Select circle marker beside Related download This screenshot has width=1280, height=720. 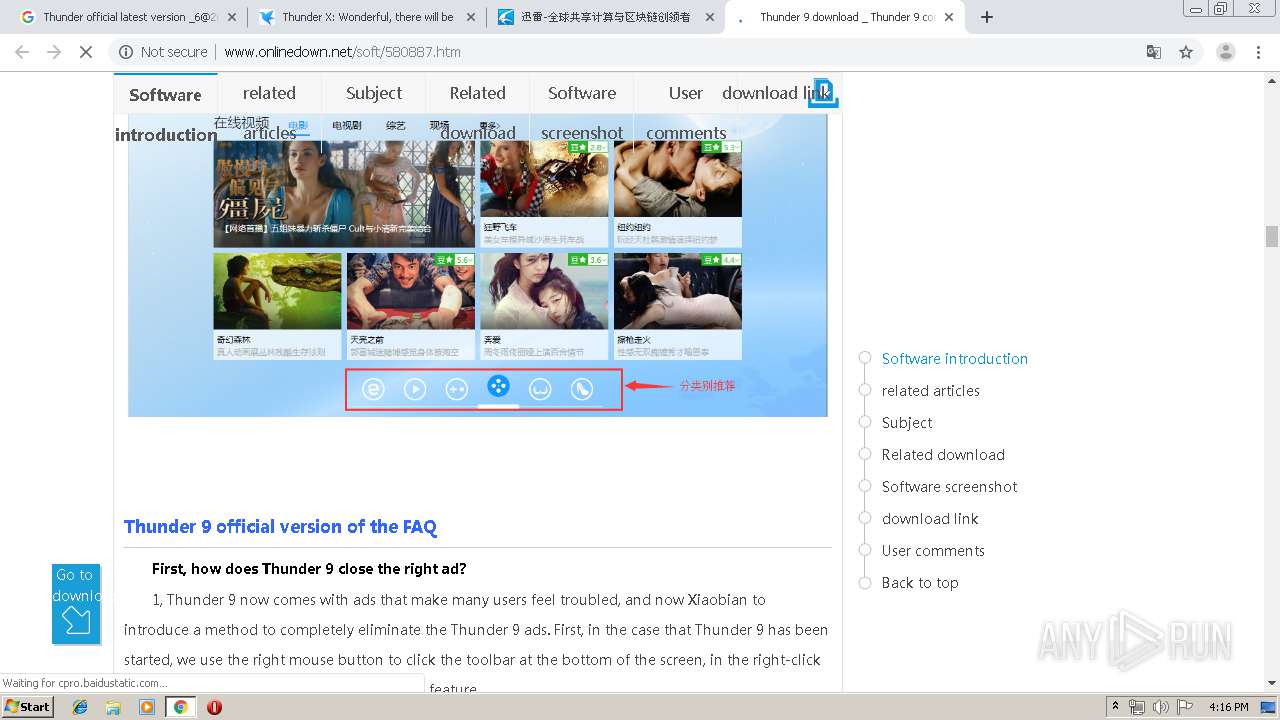(865, 454)
